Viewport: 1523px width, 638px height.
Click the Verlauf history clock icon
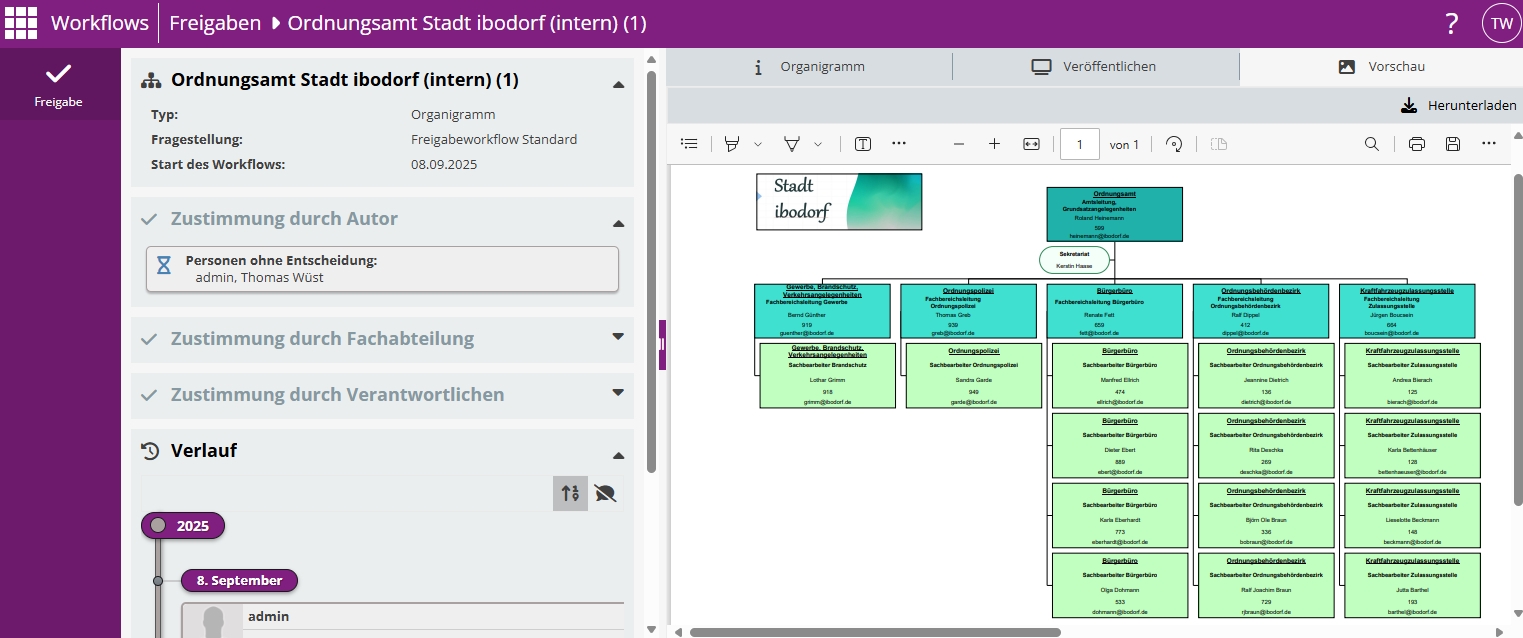pyautogui.click(x=150, y=451)
